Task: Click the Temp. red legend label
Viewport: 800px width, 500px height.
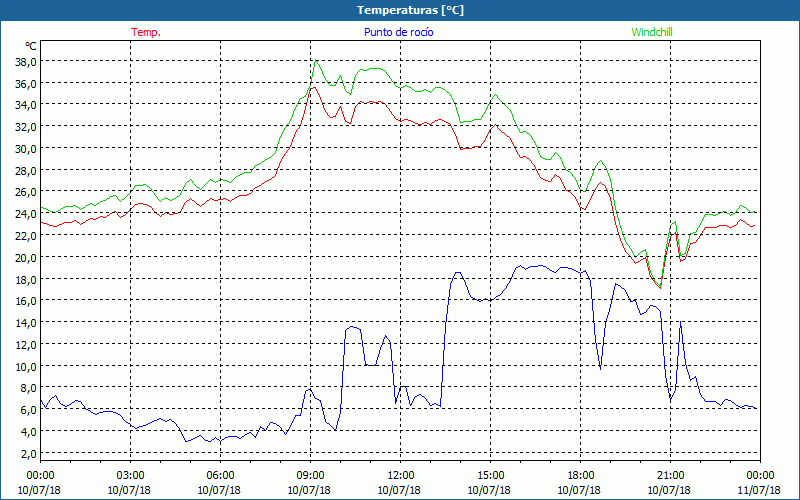Action: [146, 32]
